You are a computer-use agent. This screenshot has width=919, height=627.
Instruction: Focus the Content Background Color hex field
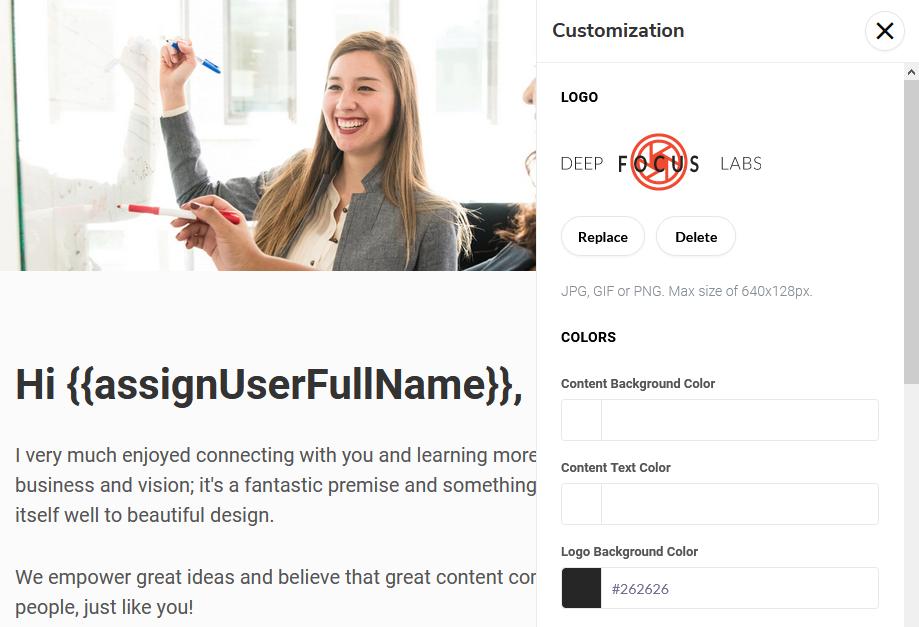pyautogui.click(x=740, y=420)
